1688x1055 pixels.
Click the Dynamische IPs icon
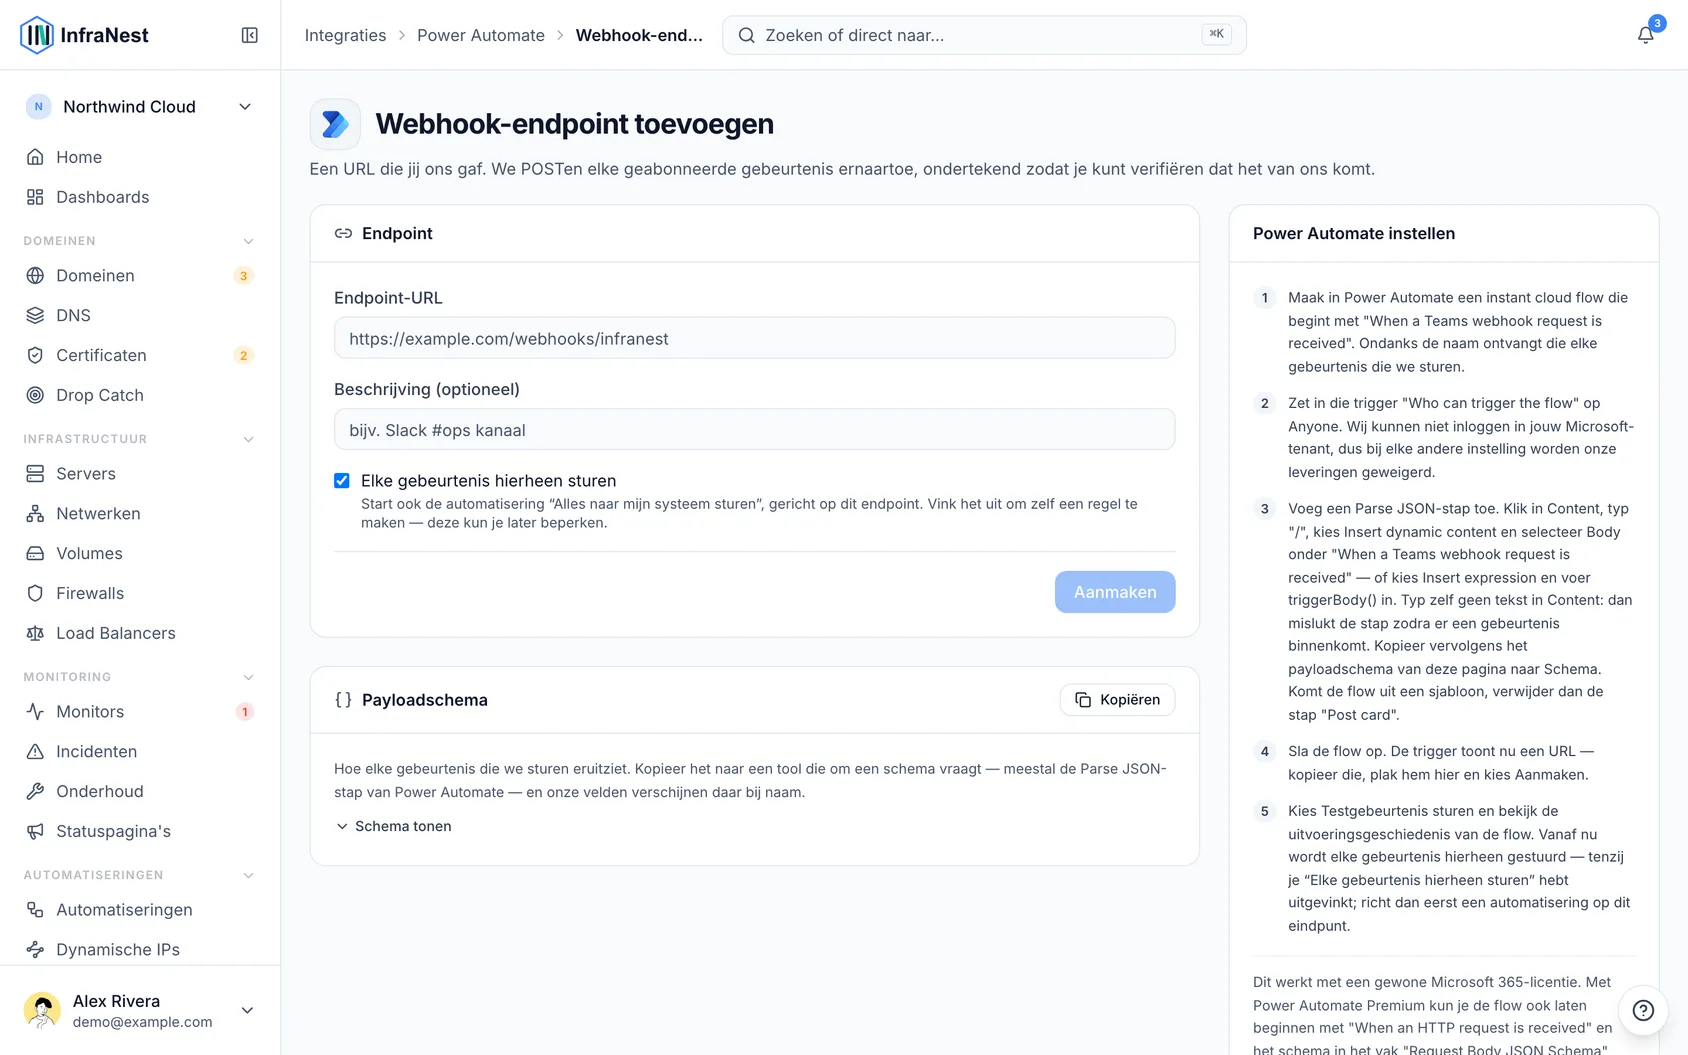(35, 949)
